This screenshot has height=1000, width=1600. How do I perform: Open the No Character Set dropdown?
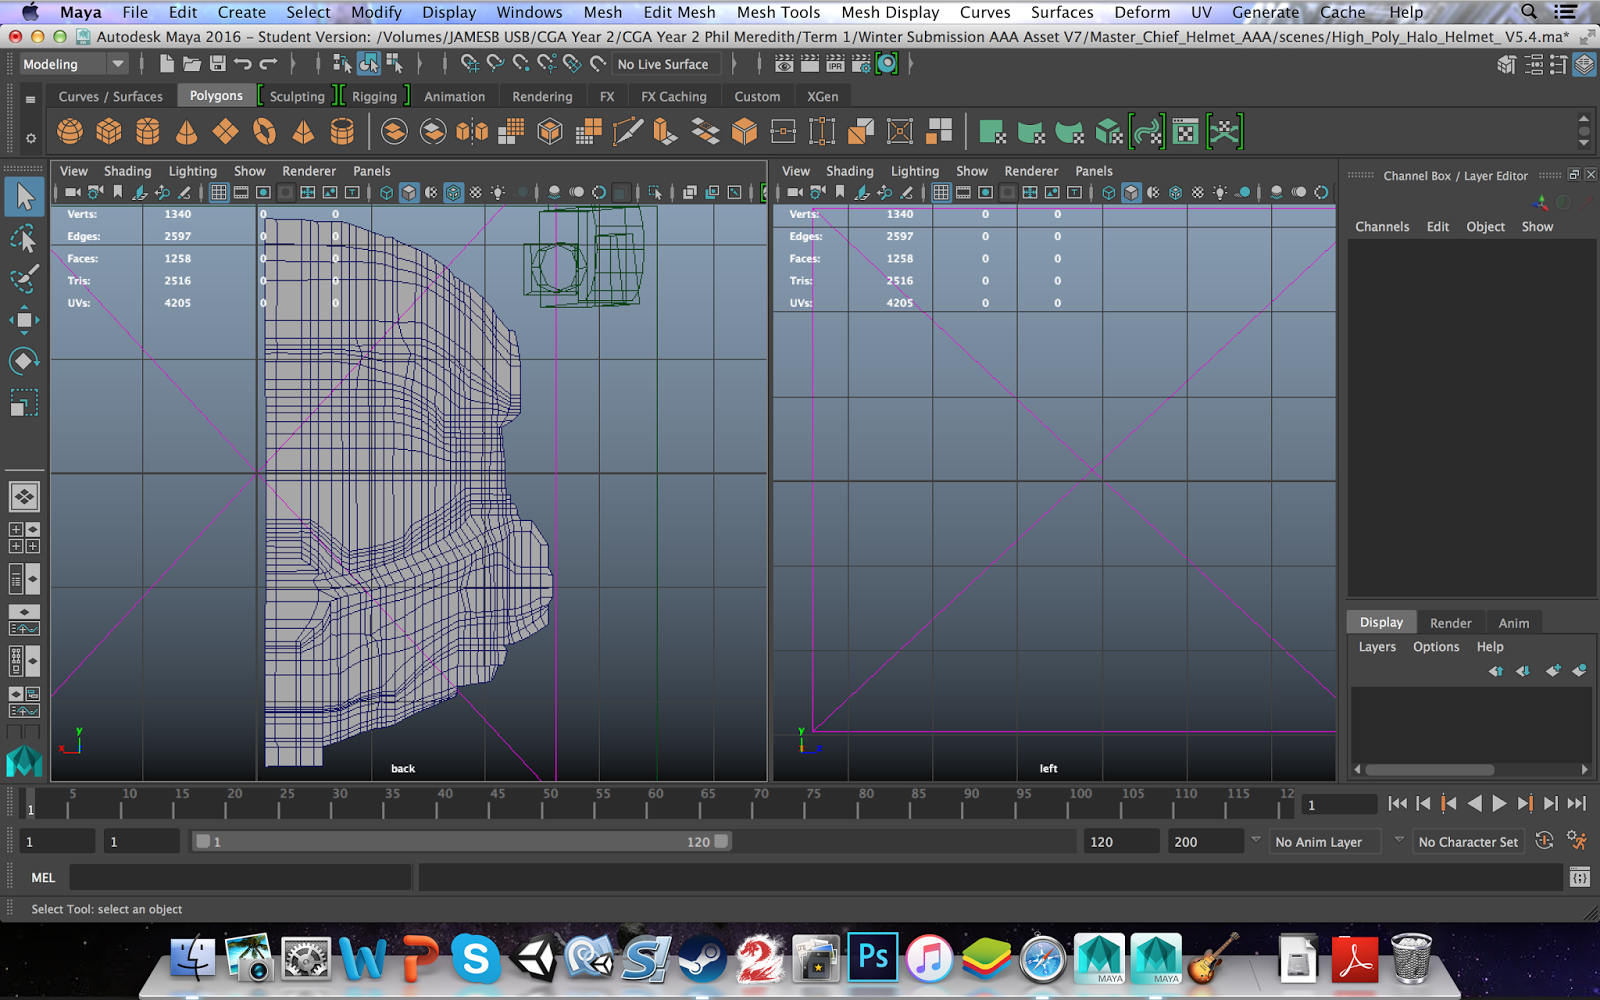click(1467, 842)
